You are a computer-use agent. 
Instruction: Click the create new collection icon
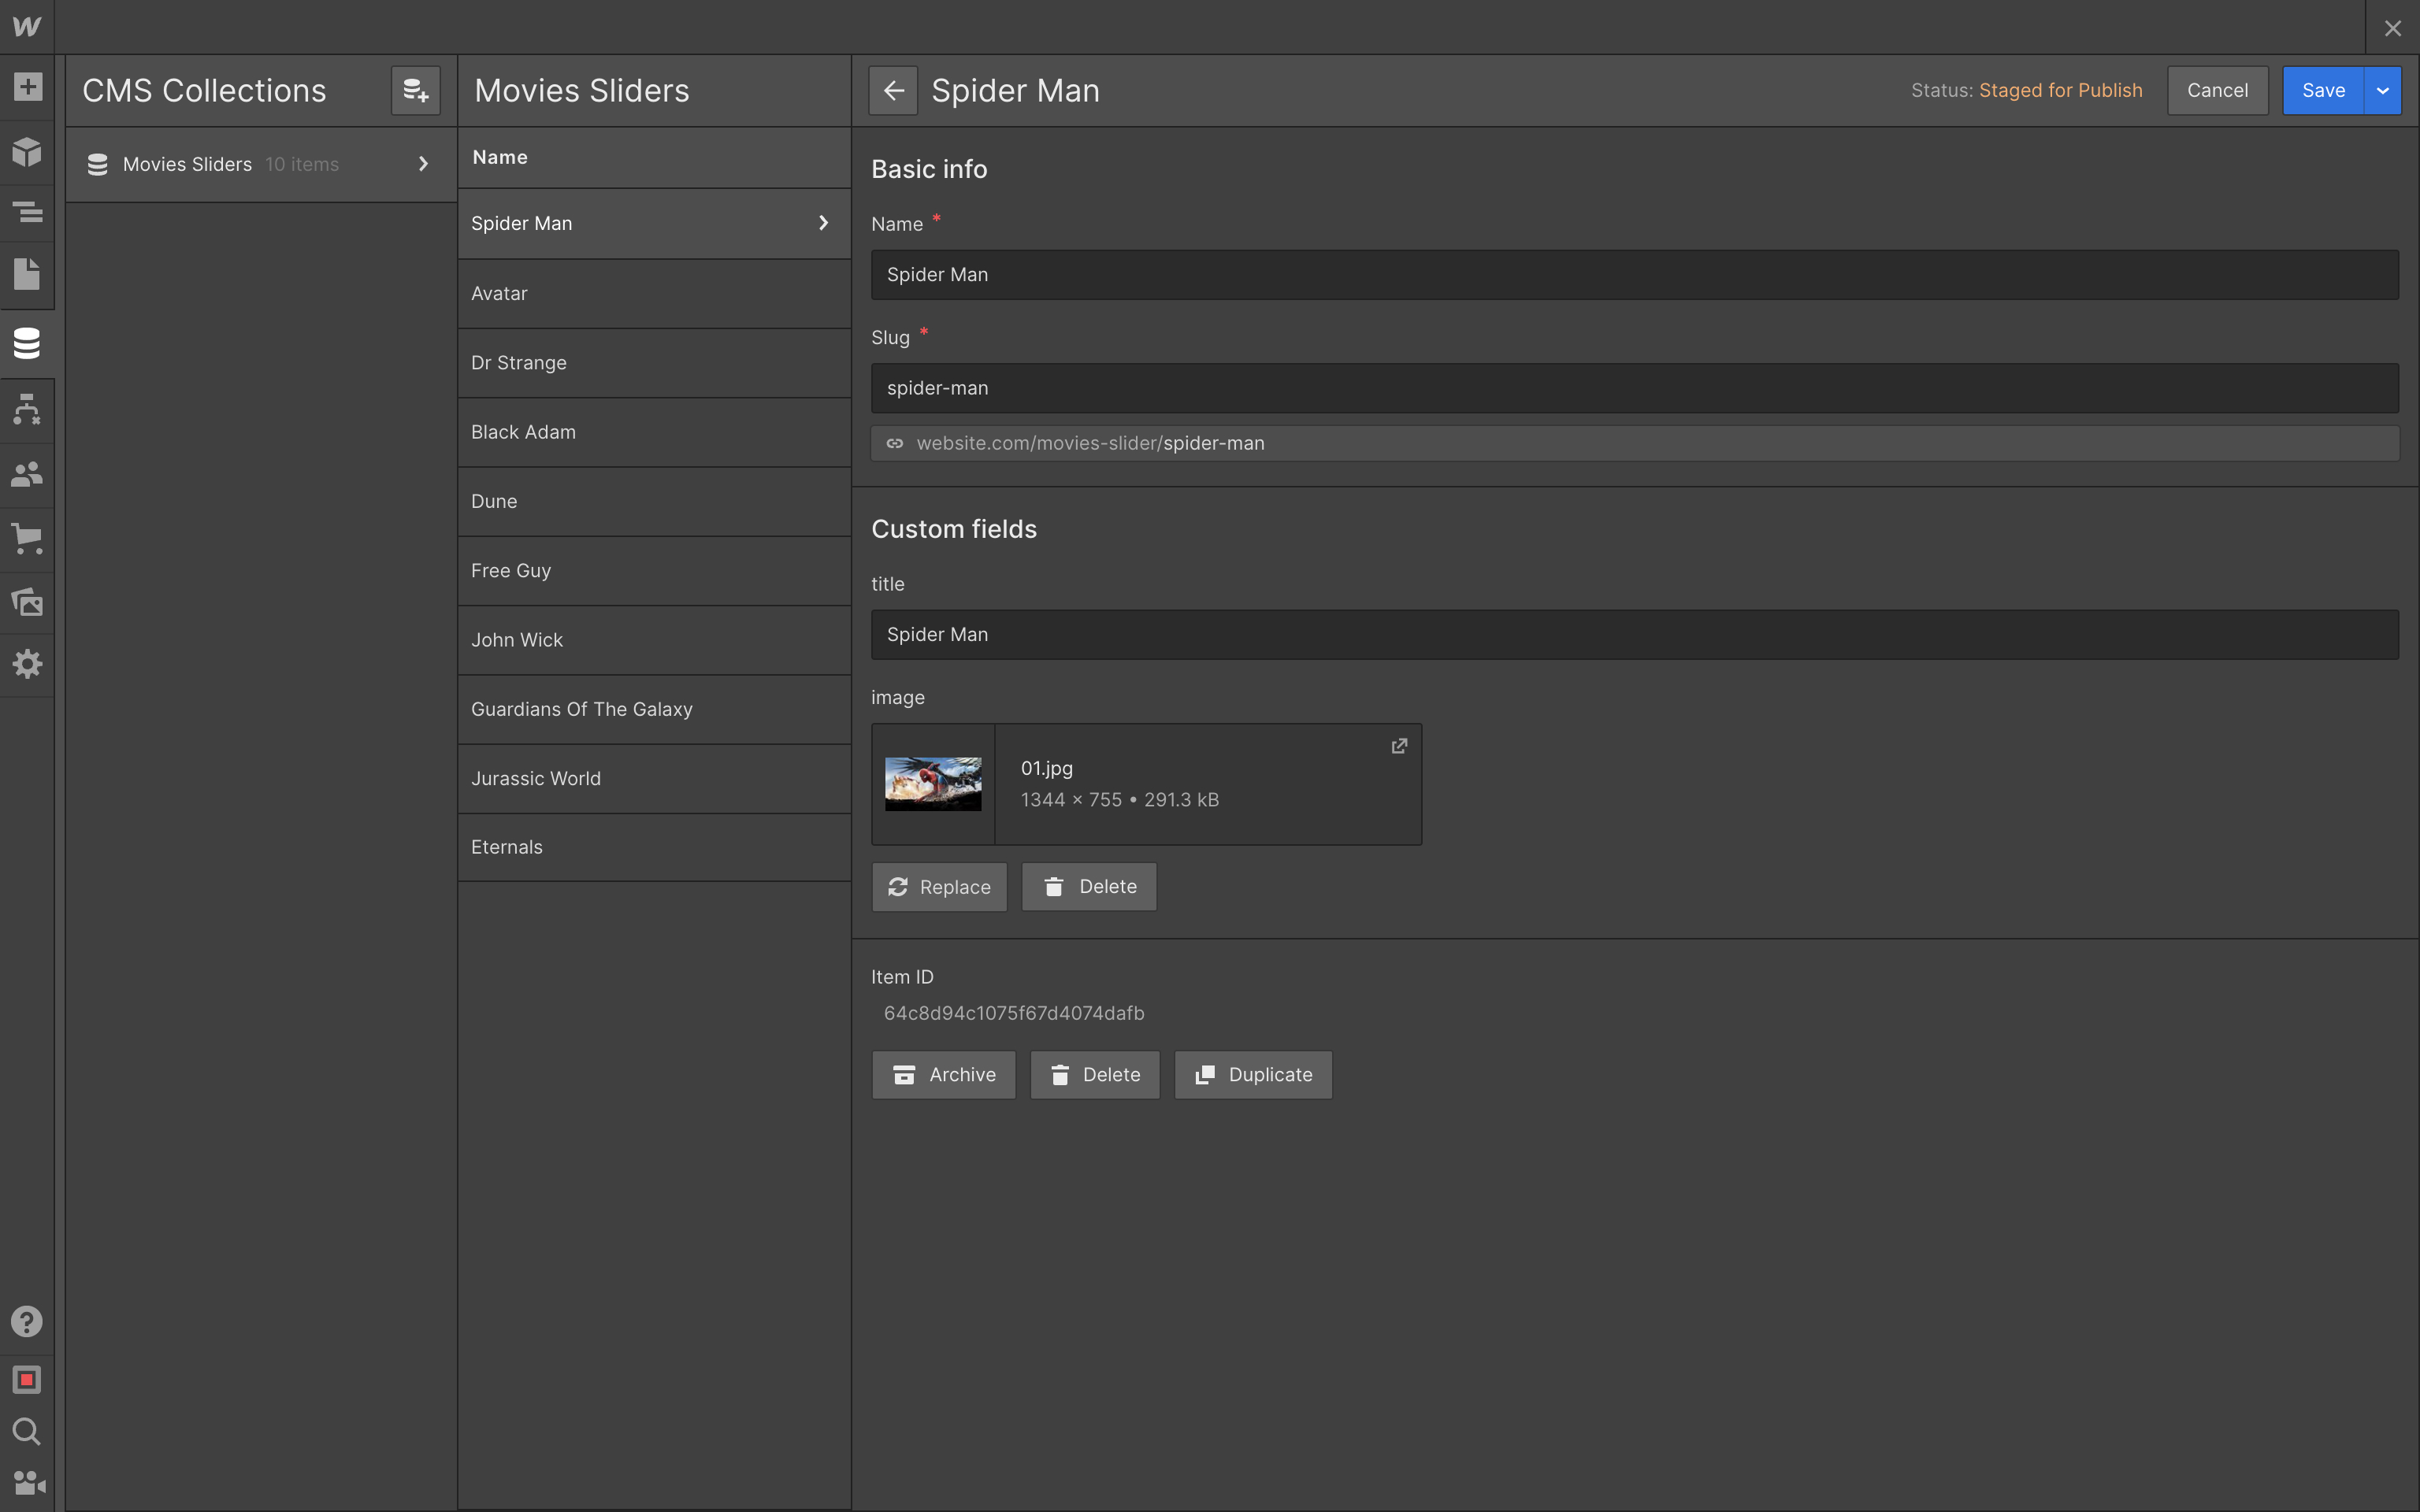pyautogui.click(x=415, y=91)
